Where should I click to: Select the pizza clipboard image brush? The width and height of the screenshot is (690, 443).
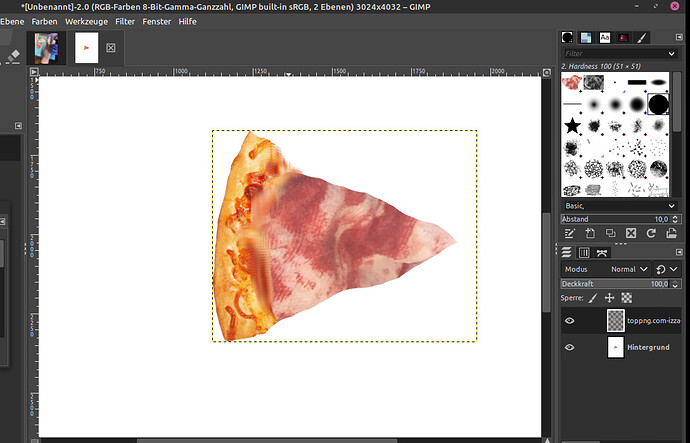[x=572, y=82]
